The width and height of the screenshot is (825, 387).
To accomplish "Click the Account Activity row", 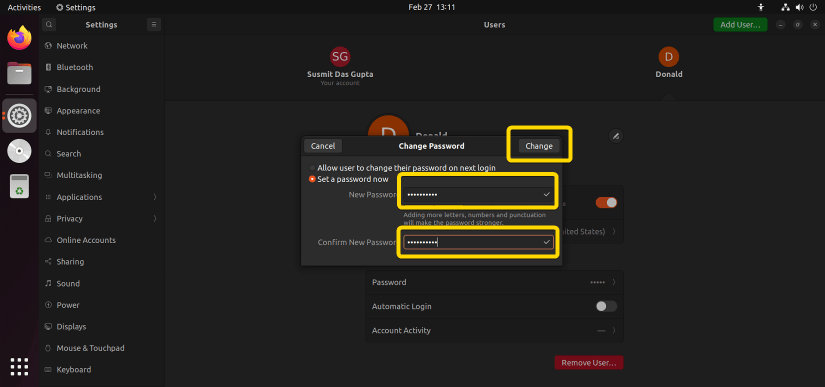I will 495,331.
